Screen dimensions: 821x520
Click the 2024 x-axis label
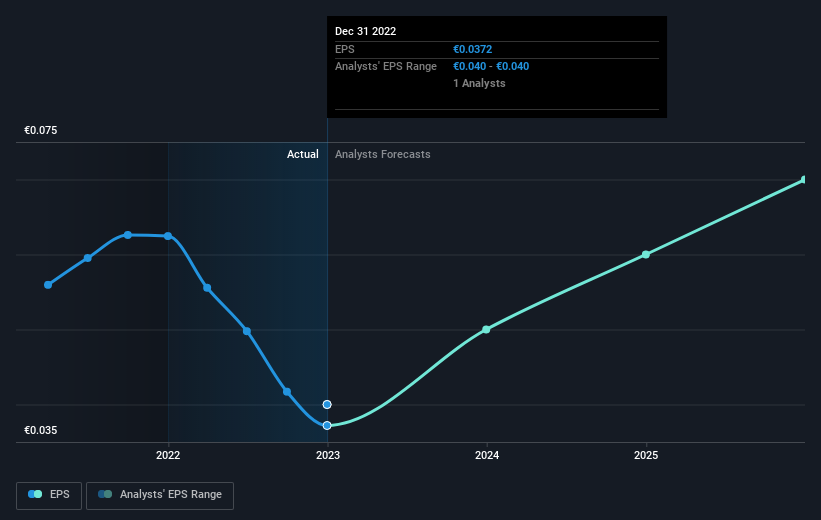click(487, 456)
